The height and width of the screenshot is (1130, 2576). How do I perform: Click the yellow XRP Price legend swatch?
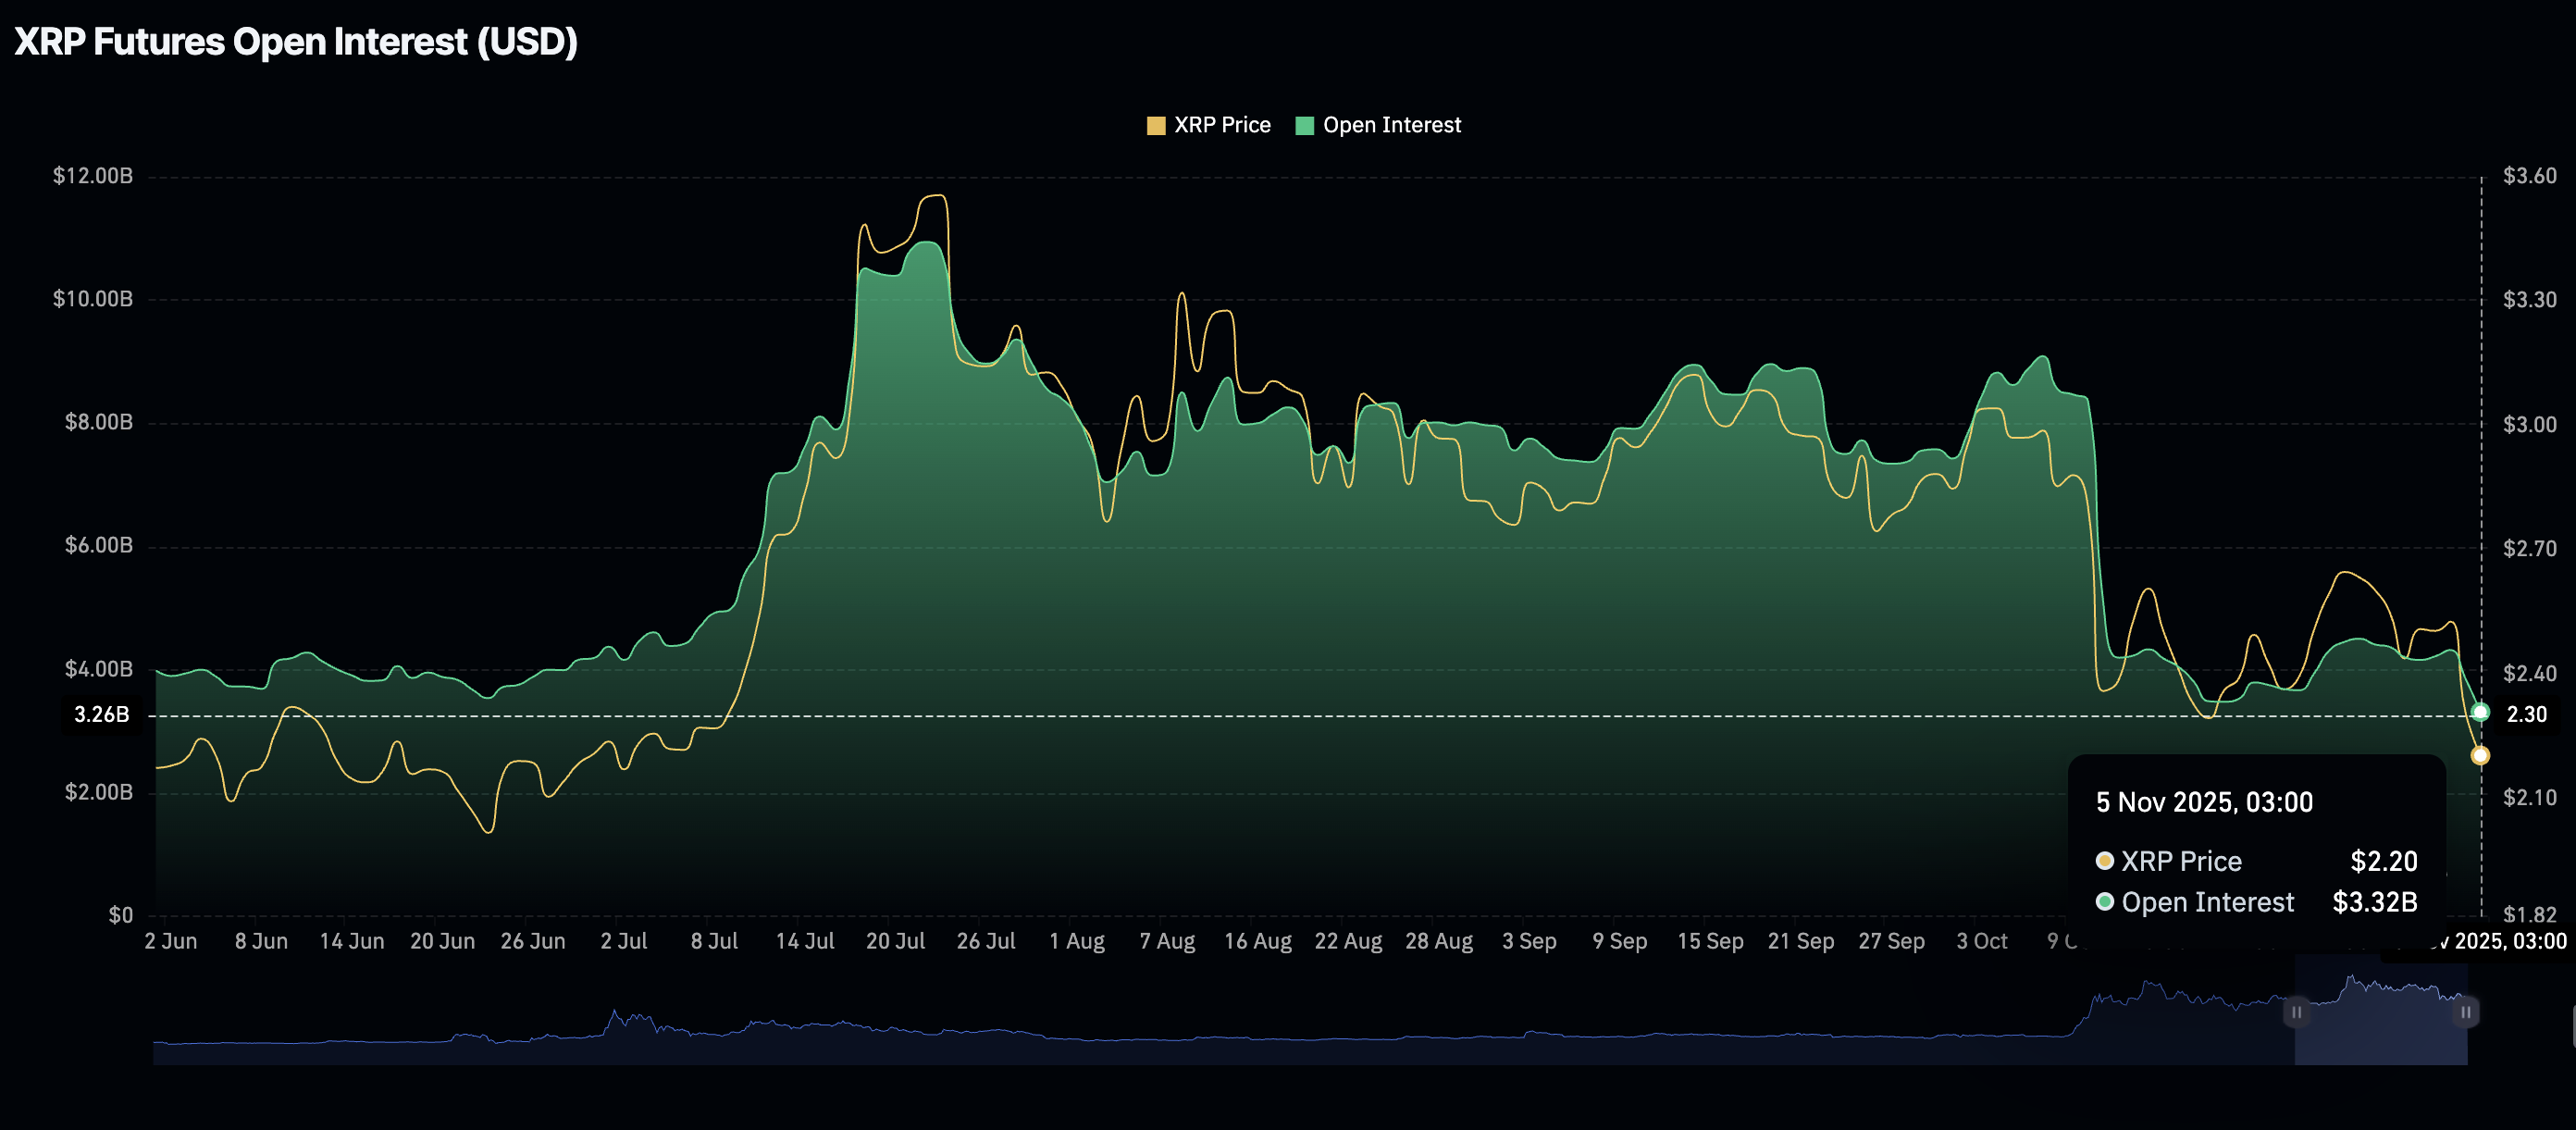coord(1155,124)
